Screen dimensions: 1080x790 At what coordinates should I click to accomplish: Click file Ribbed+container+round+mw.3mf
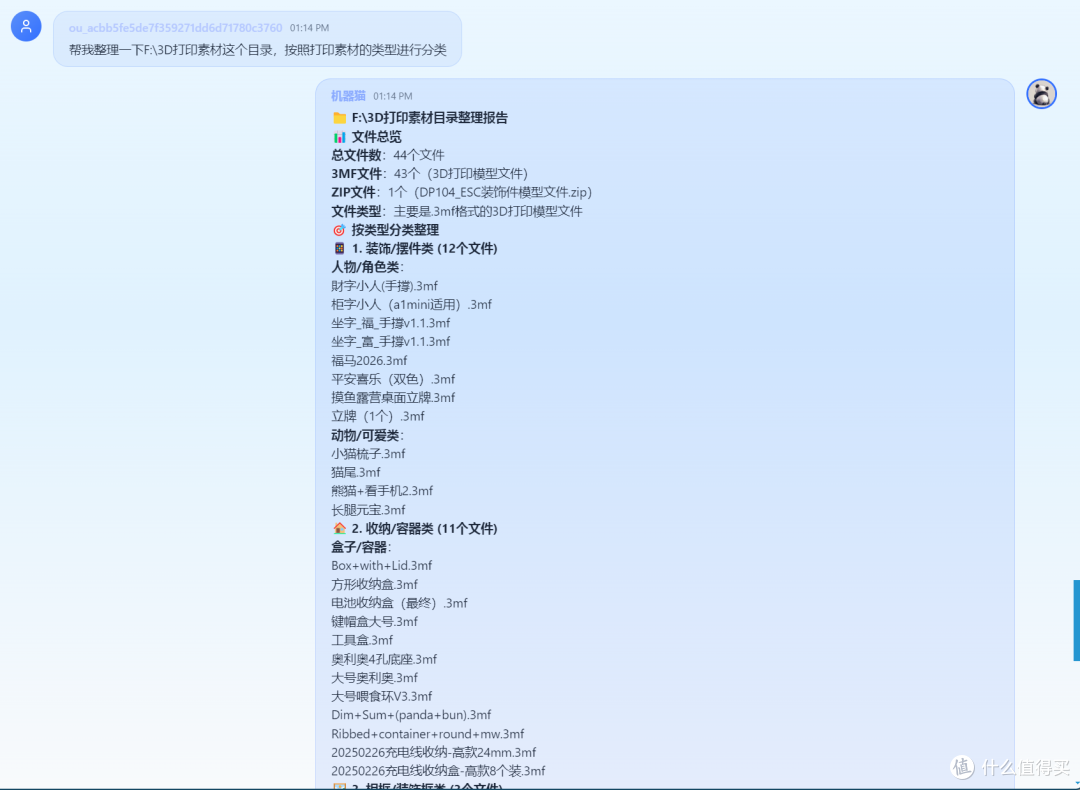428,734
